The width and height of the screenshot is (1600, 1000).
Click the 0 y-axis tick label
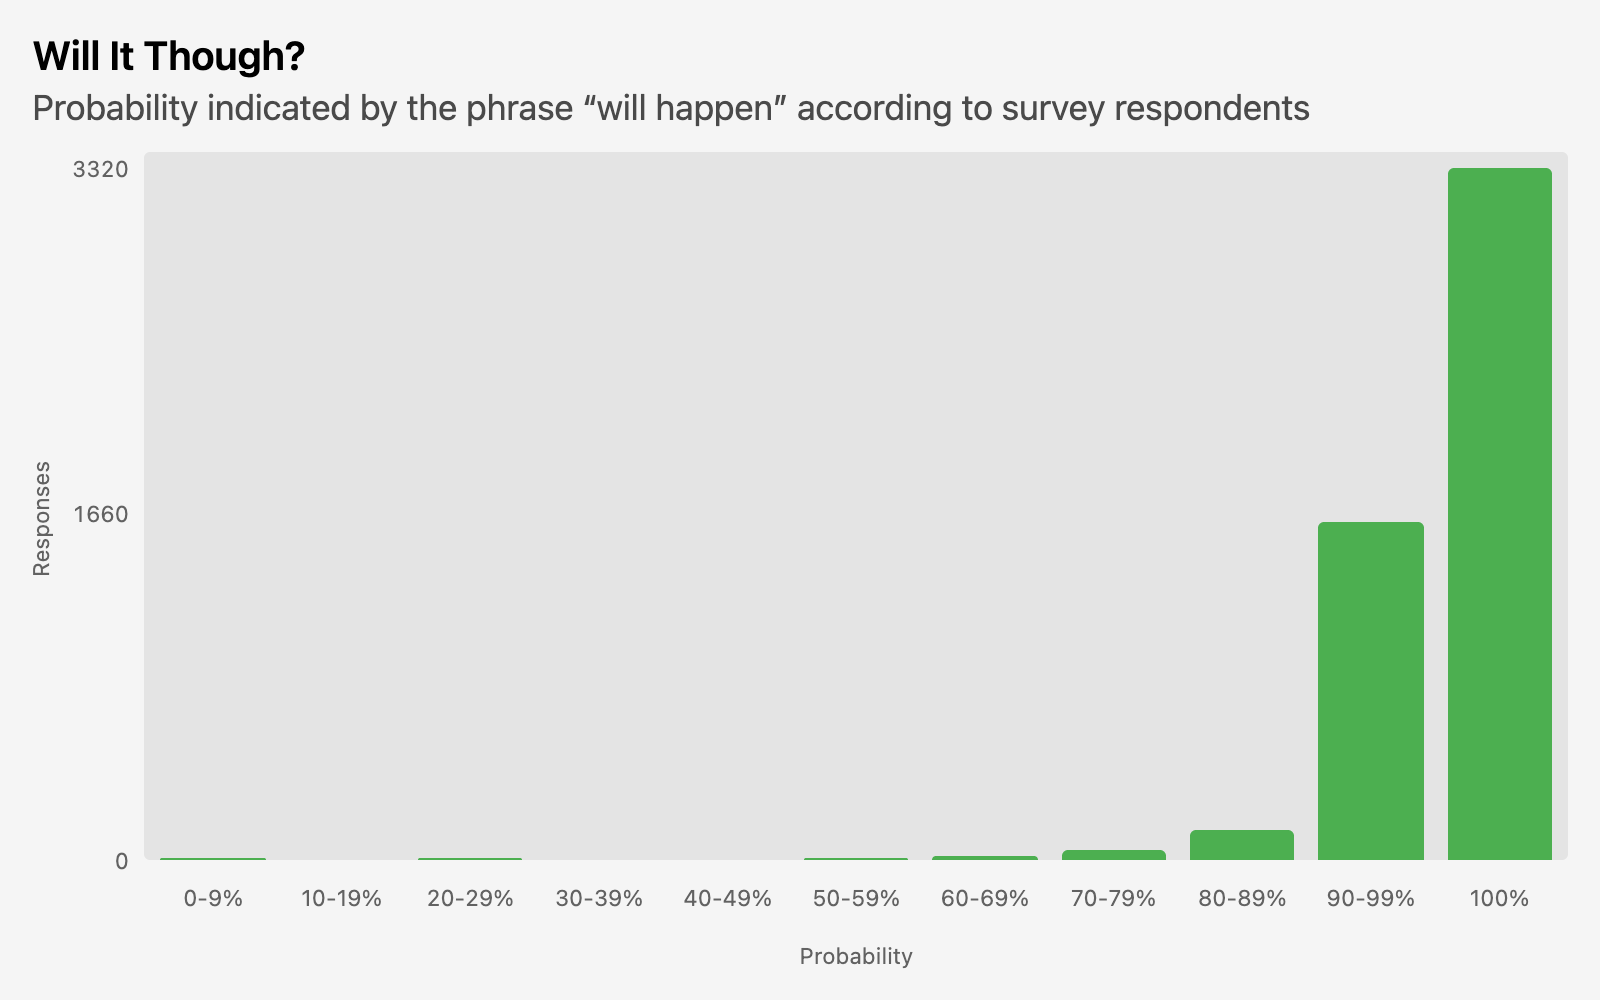coord(121,861)
